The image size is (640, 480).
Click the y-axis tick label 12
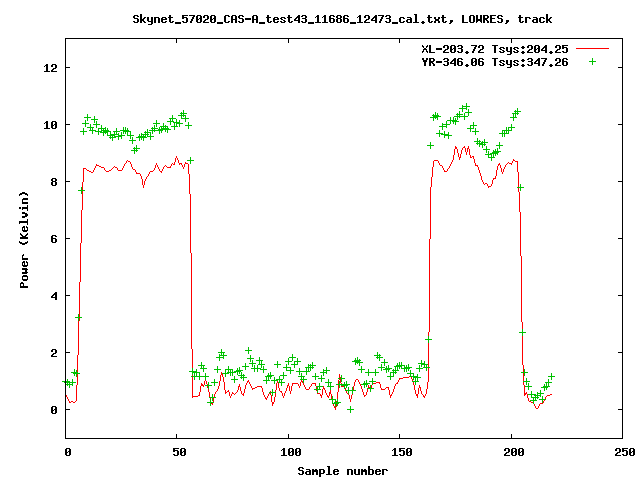[51, 68]
